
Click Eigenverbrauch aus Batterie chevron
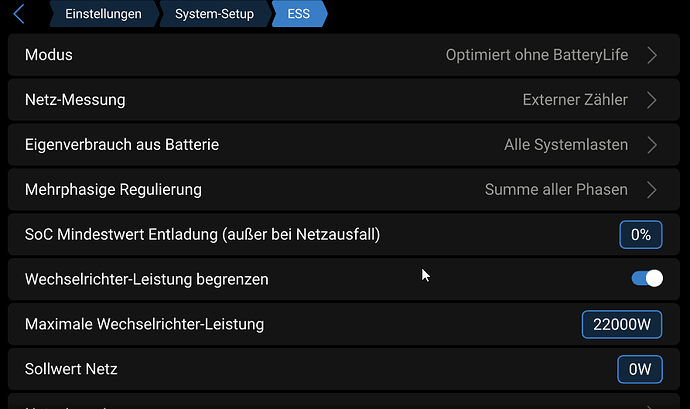click(x=652, y=145)
